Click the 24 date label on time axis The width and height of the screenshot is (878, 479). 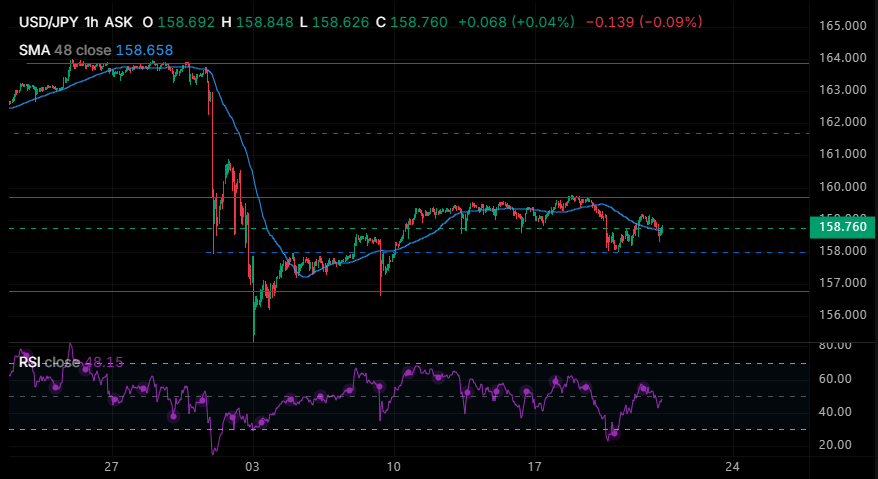click(732, 466)
